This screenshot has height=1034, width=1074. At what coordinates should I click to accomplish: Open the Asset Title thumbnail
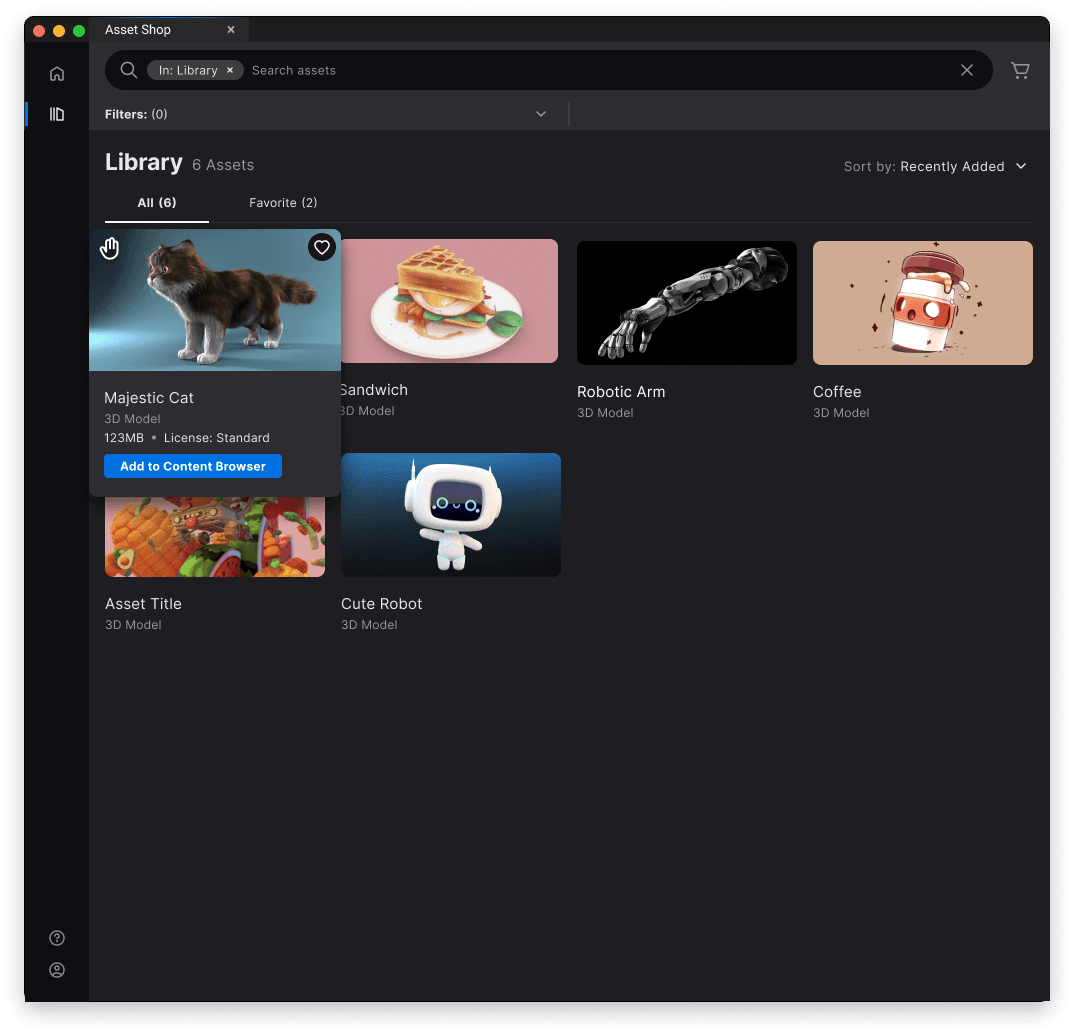215,537
